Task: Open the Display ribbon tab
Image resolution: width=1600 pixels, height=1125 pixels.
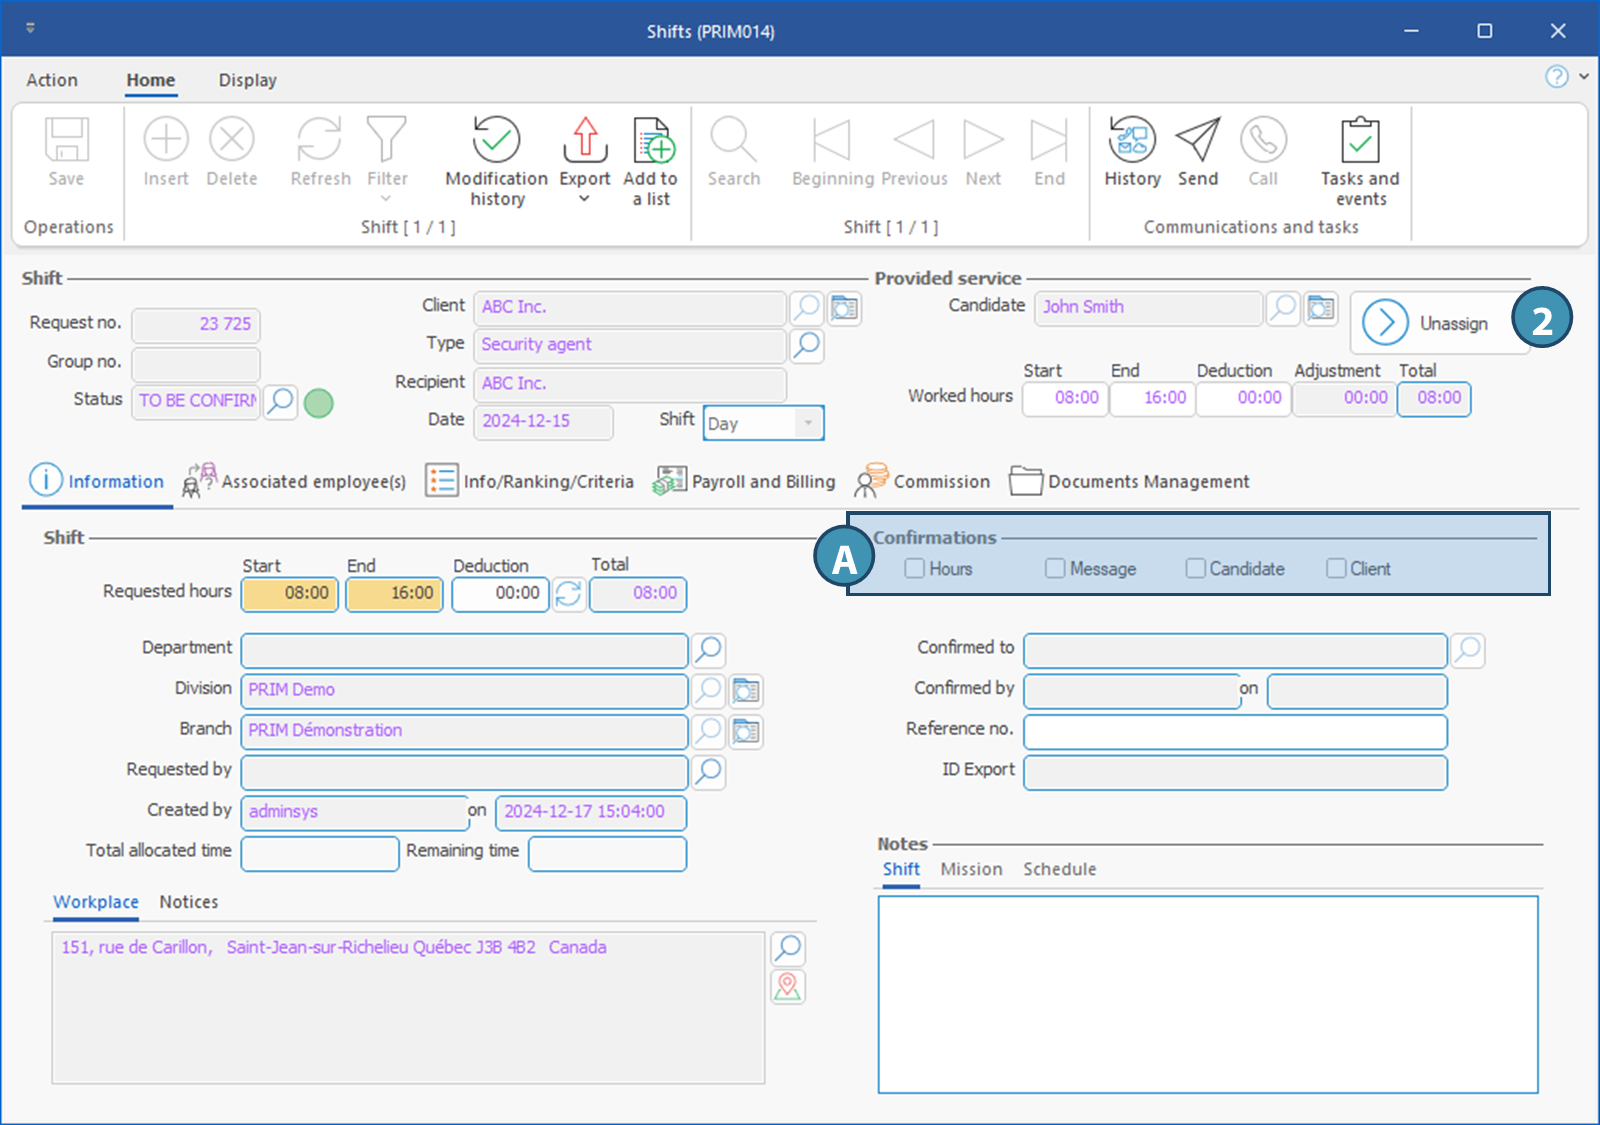Action: tap(247, 80)
